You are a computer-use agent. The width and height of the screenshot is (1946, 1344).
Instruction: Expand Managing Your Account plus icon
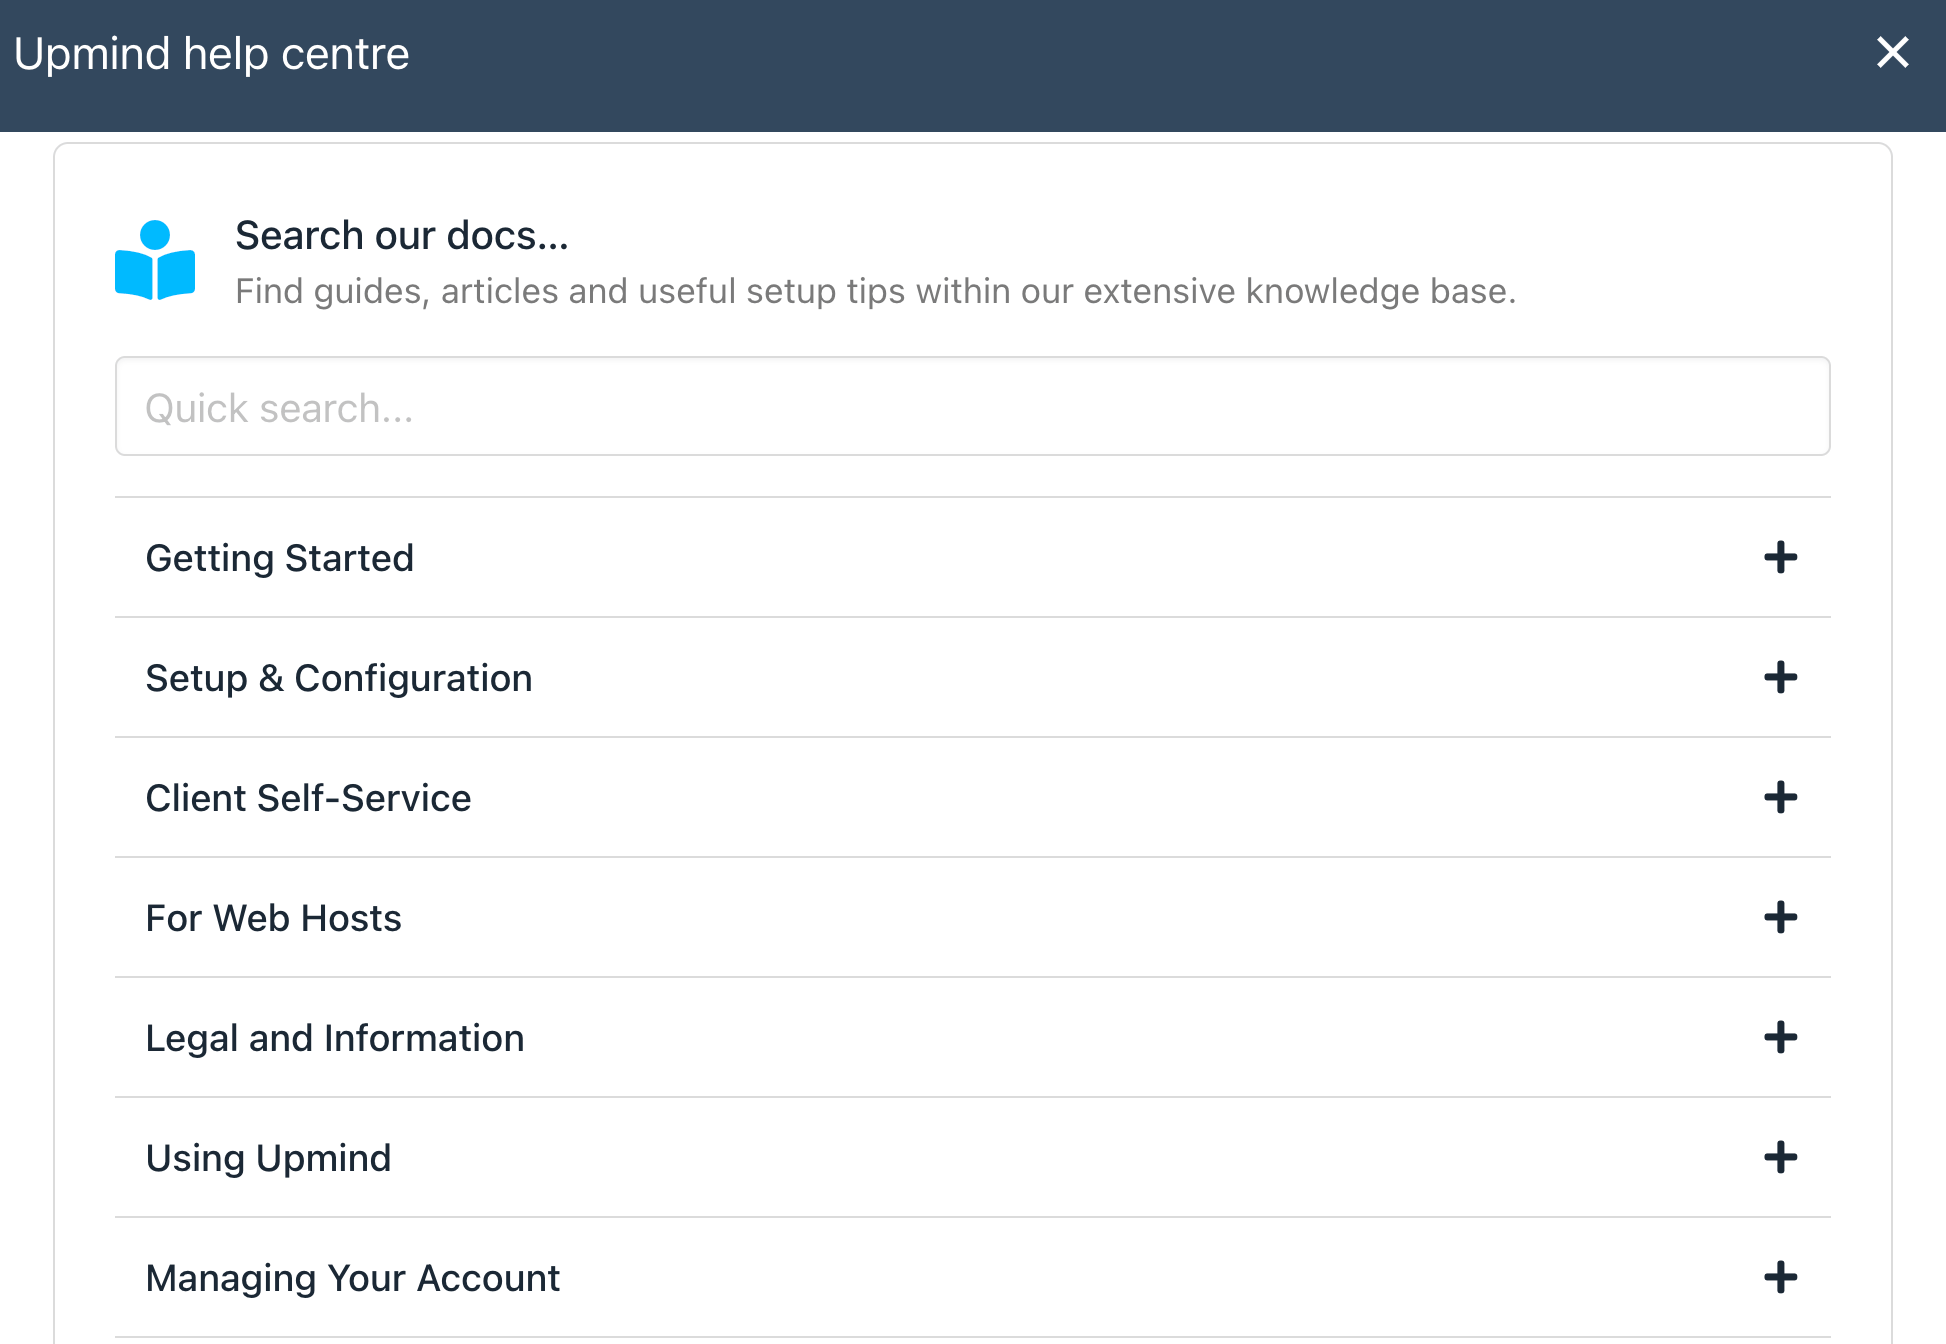[1780, 1277]
